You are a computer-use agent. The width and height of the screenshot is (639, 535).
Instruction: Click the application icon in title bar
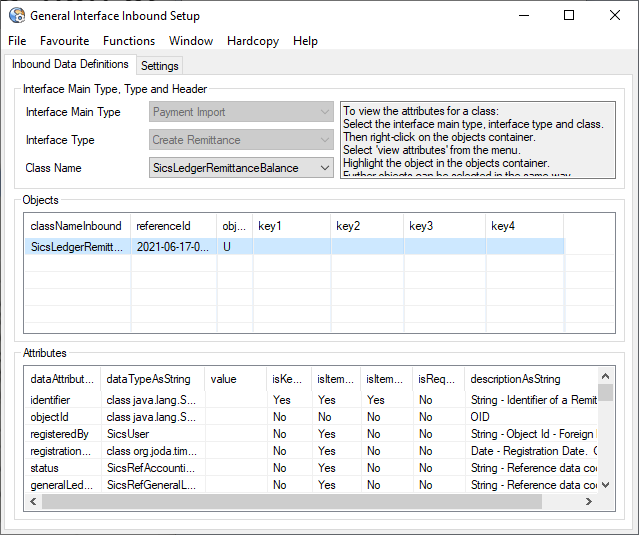16,16
